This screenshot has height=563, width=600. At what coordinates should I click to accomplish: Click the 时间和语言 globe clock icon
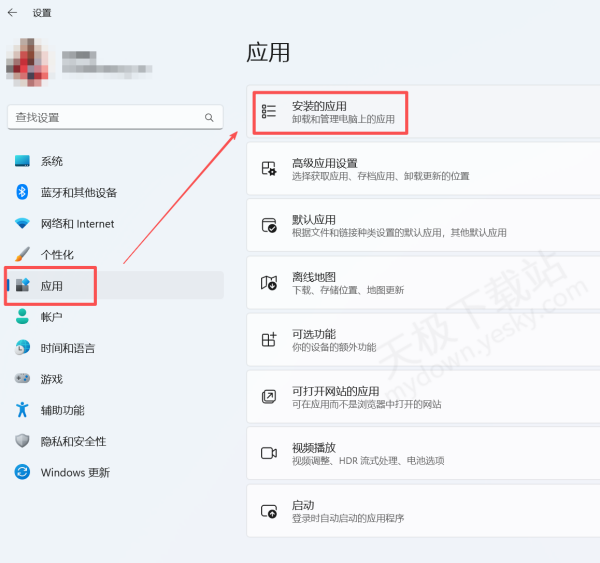22,348
